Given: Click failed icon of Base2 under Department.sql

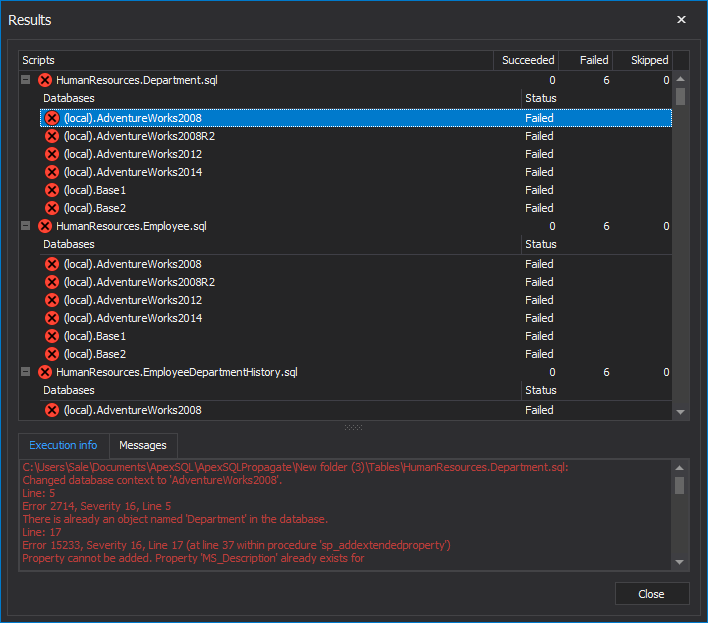Looking at the screenshot, I should [x=52, y=208].
